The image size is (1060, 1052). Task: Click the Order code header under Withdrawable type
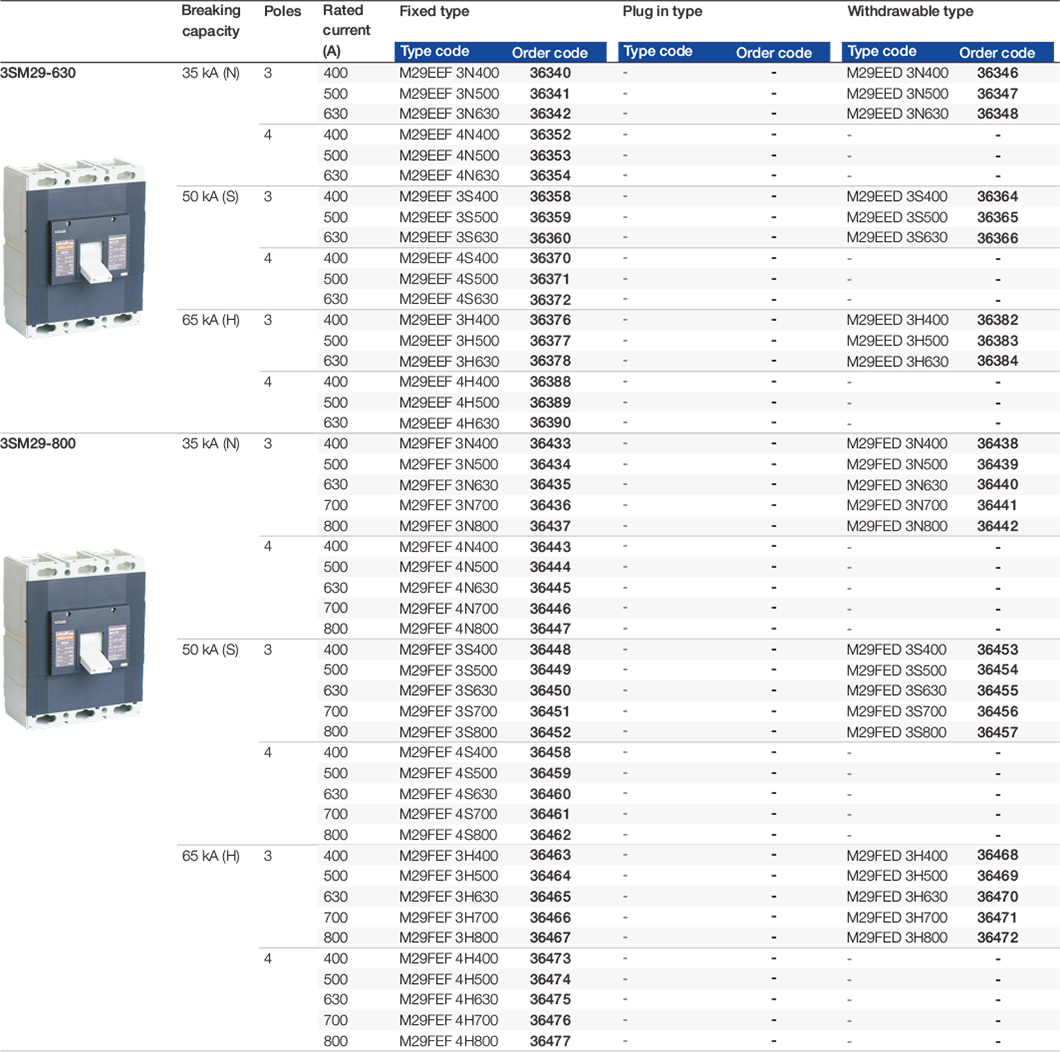coord(996,53)
